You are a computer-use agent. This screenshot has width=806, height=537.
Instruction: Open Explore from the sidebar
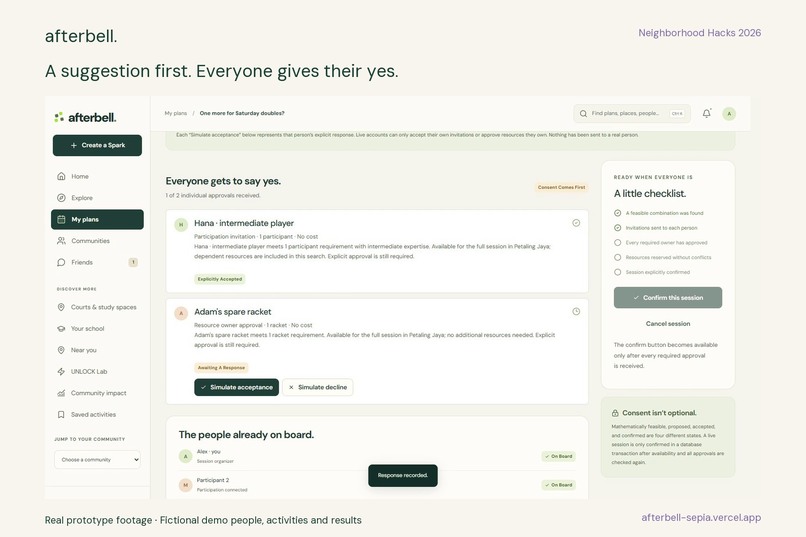(97, 198)
